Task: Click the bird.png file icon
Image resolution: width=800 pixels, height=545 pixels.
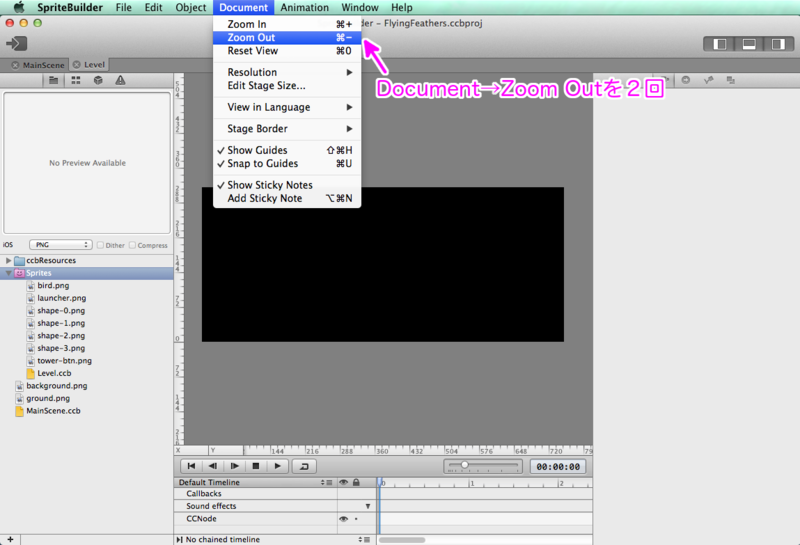Action: tap(31, 286)
